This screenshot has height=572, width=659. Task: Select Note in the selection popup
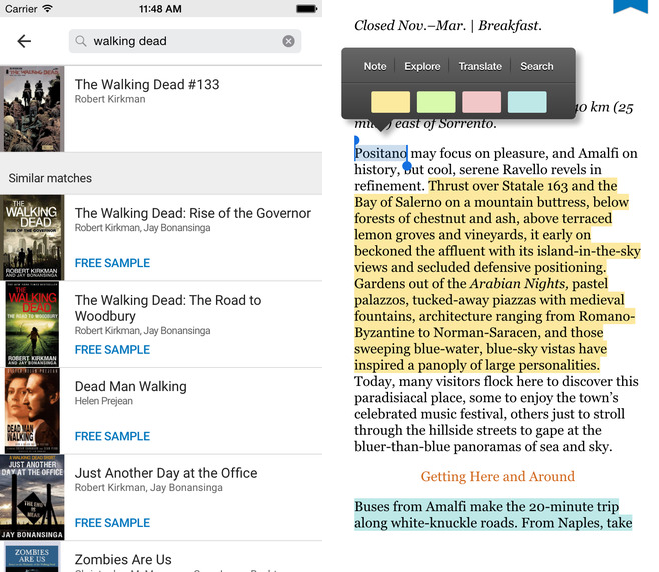pyautogui.click(x=375, y=66)
